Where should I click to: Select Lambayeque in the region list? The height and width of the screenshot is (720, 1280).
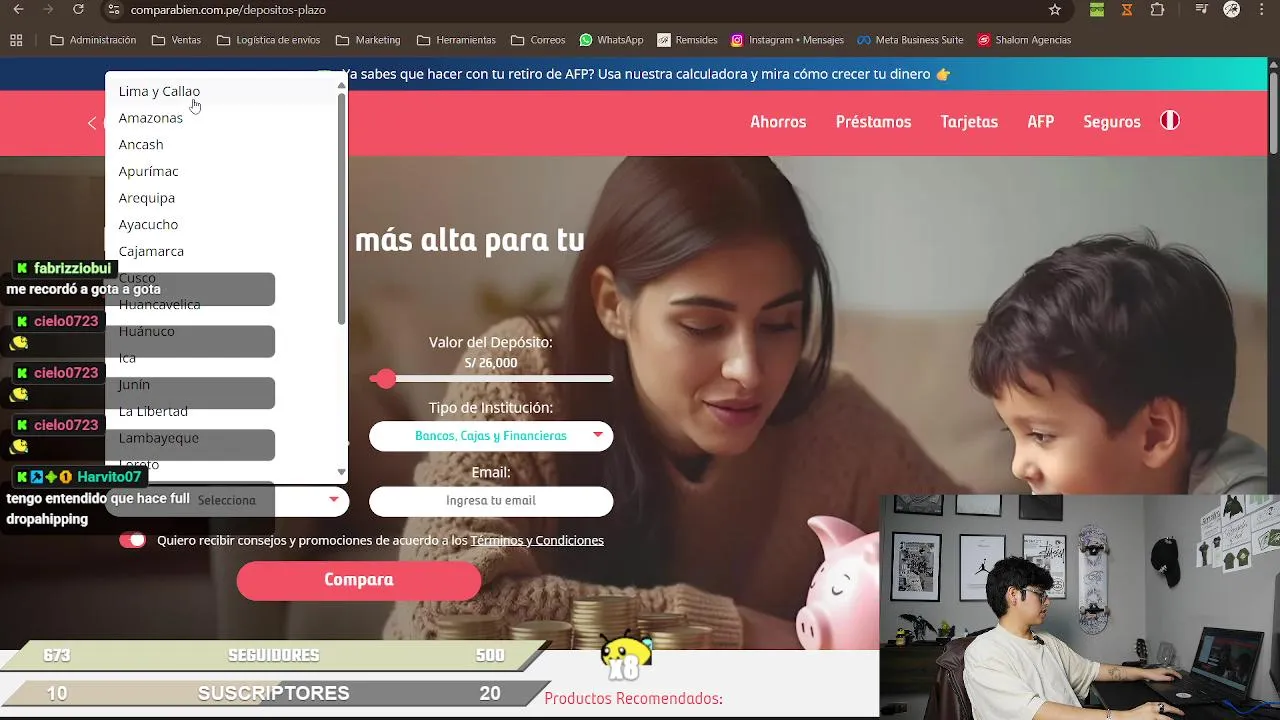221,438
